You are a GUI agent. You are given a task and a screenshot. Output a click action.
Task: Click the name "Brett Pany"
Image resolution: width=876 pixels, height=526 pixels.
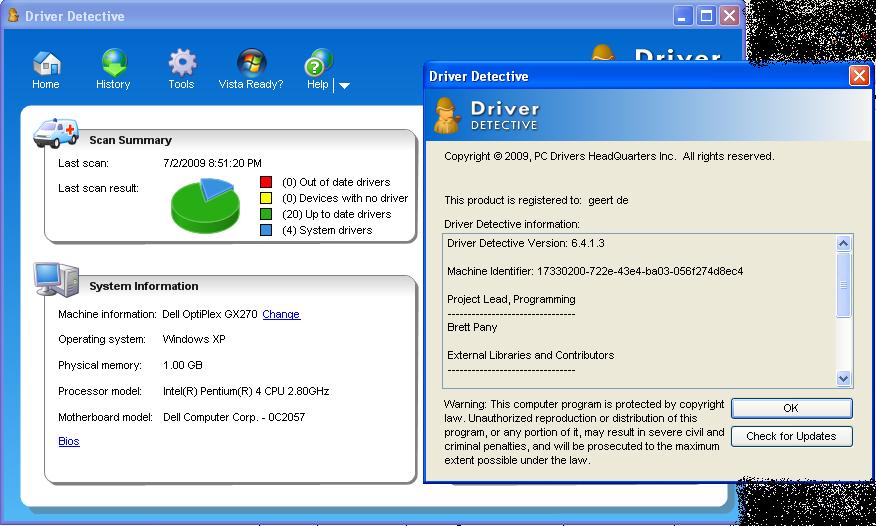point(472,327)
